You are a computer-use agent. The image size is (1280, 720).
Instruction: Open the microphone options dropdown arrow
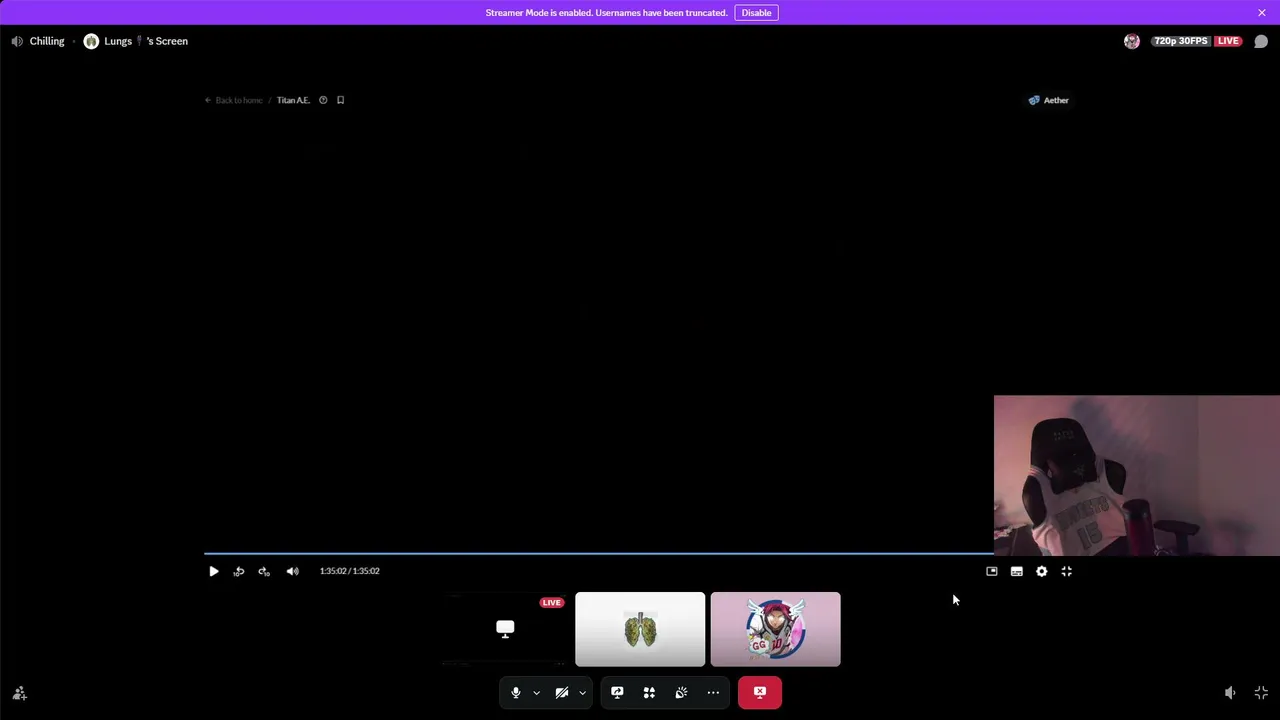point(537,692)
